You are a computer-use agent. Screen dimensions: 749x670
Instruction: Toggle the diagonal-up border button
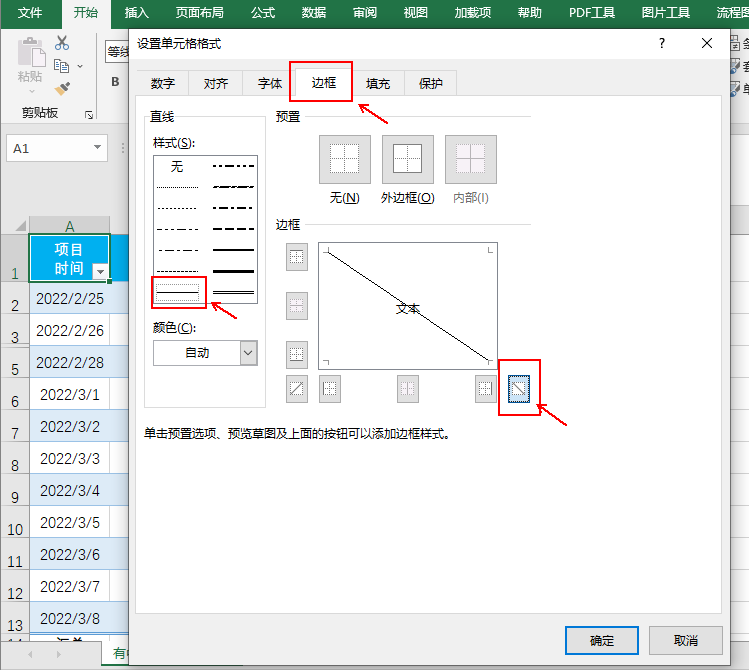(297, 389)
